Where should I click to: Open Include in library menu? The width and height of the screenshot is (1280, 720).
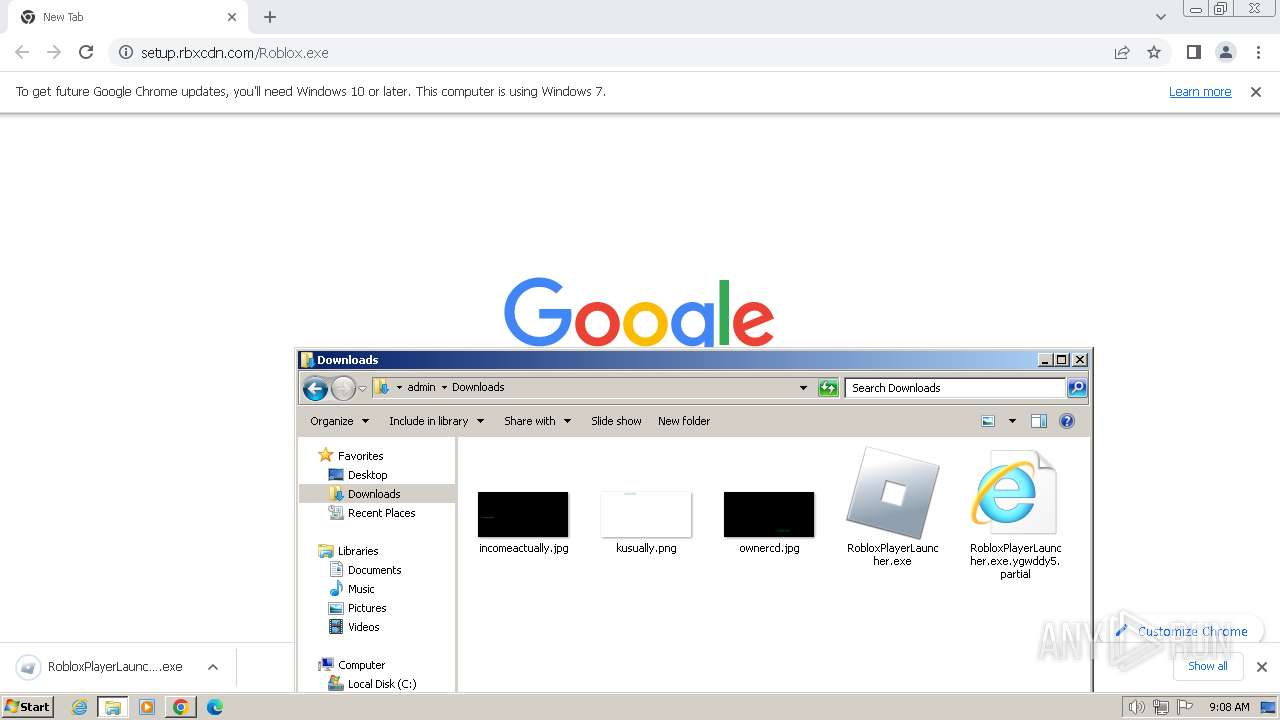click(436, 421)
